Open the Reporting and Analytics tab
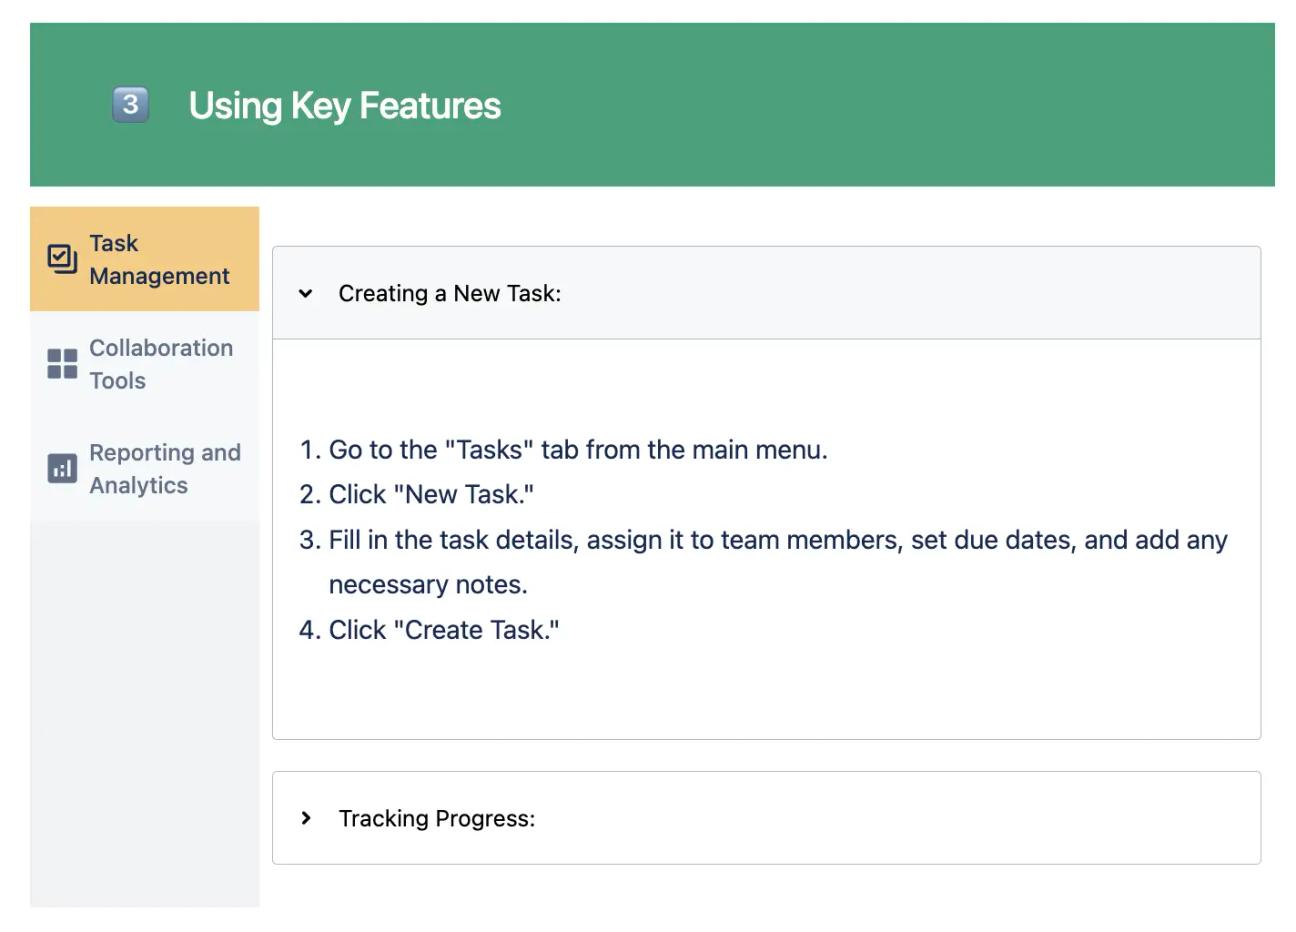 point(144,468)
